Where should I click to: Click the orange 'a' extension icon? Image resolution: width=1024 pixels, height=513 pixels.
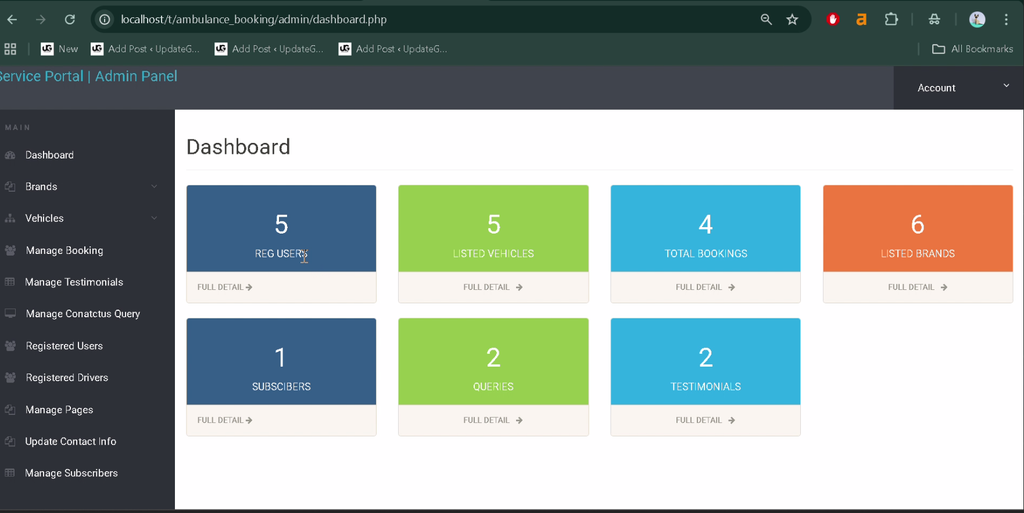pos(861,20)
